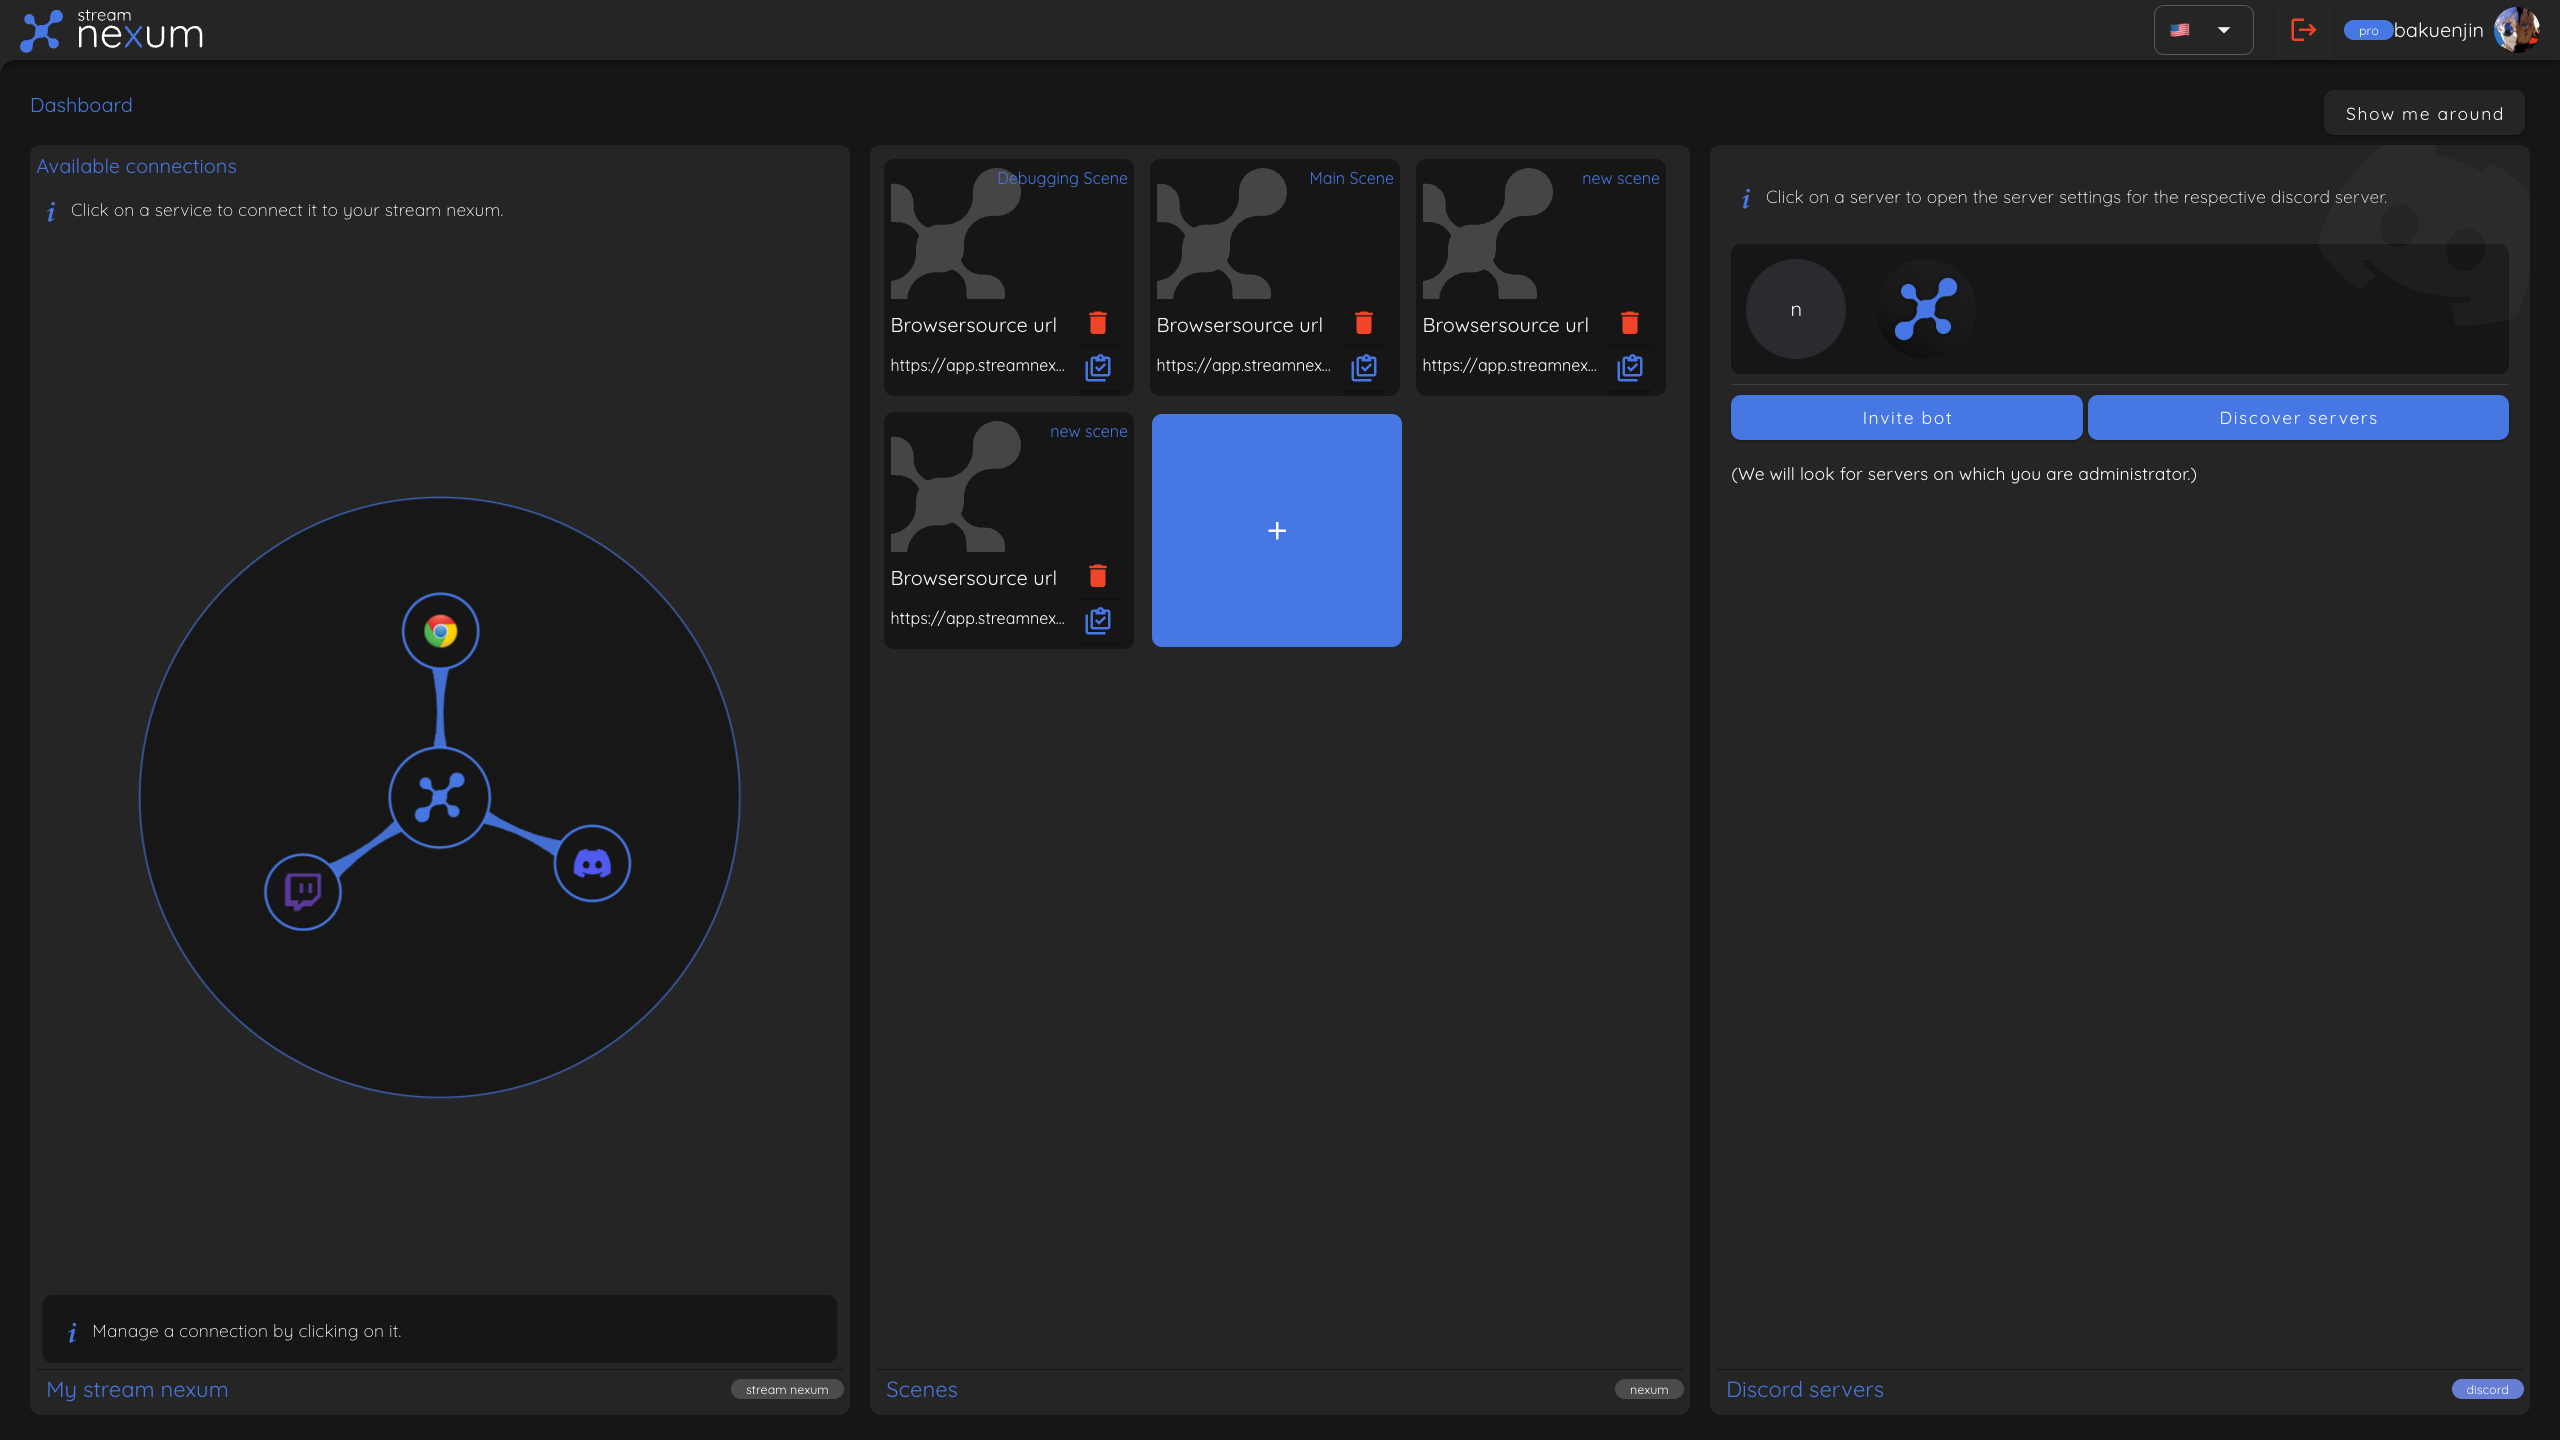Copy the new scene's browsersource URL
Image resolution: width=2560 pixels, height=1440 pixels.
click(x=1630, y=367)
